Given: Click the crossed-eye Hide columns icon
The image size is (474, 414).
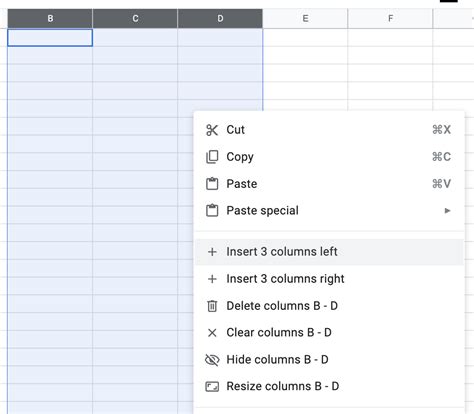Looking at the screenshot, I should click(212, 360).
